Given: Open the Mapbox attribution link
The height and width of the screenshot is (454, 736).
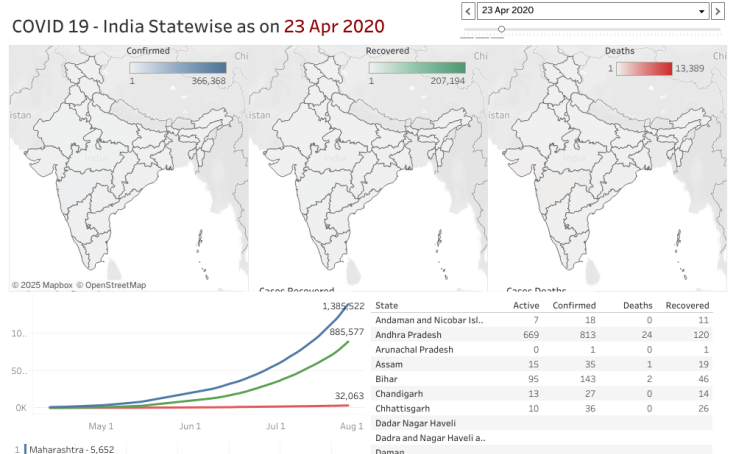Looking at the screenshot, I should pos(47,285).
